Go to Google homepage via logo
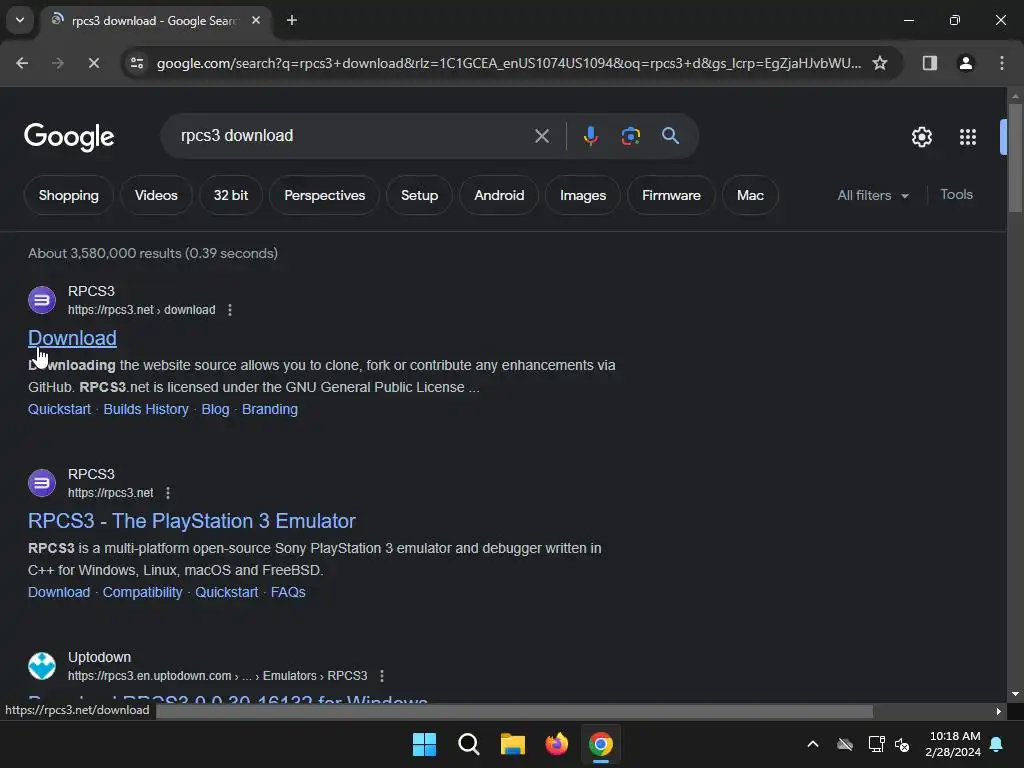Screen dimensions: 1024x768 pos(69,137)
